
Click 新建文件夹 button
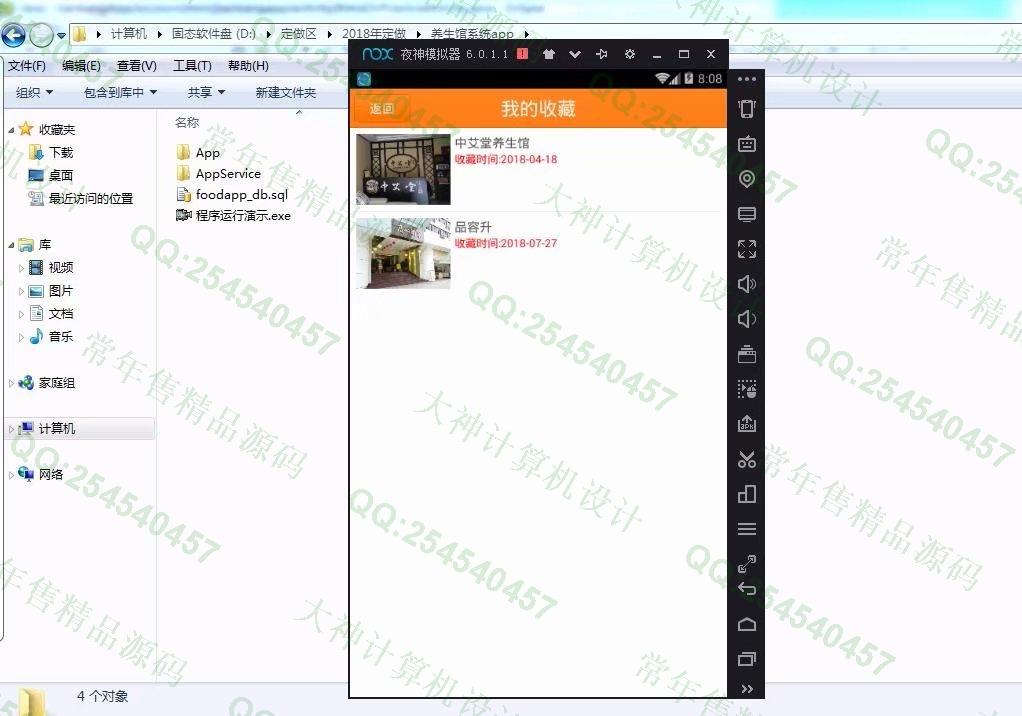285,93
